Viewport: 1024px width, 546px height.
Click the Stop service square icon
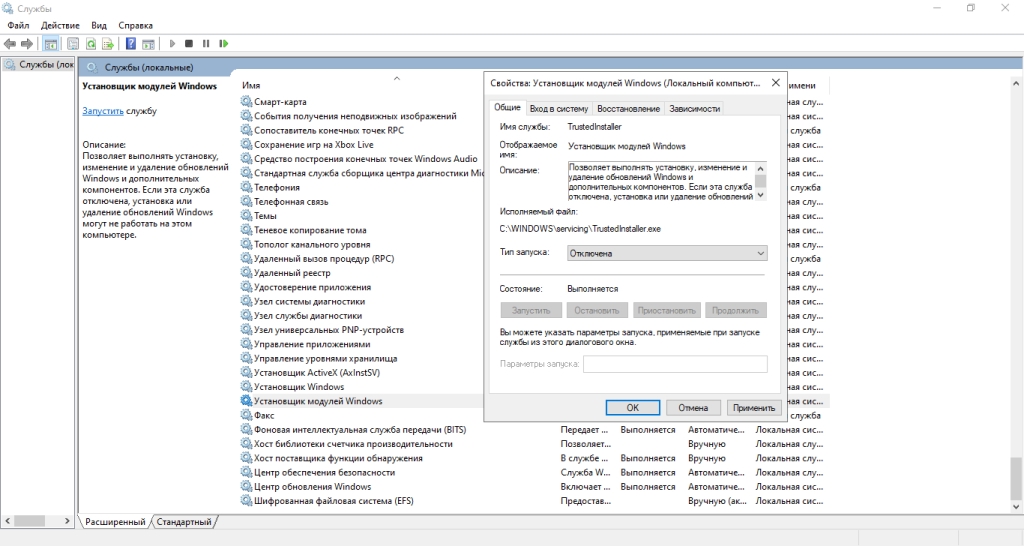(x=189, y=44)
